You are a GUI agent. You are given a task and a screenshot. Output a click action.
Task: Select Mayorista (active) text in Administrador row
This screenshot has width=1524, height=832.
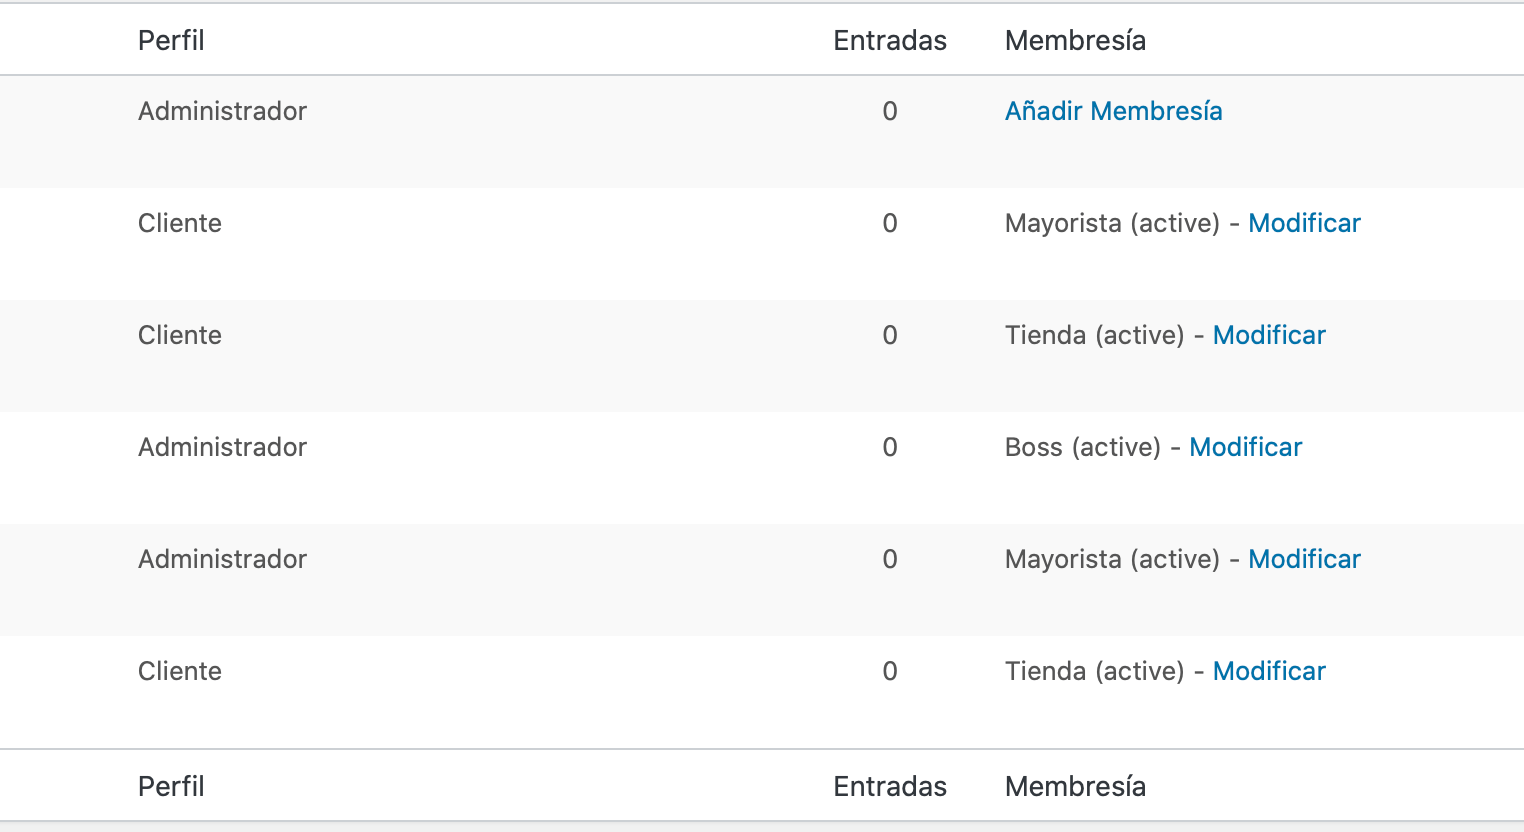tap(1112, 559)
